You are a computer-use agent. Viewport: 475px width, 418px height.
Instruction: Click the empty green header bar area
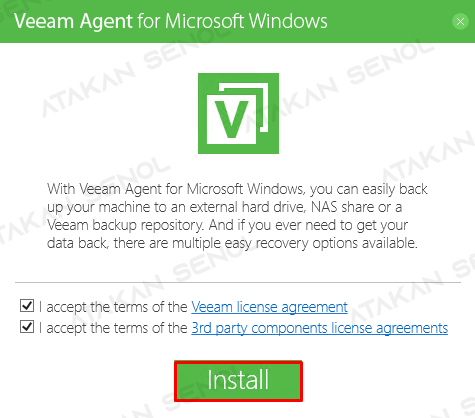388,21
